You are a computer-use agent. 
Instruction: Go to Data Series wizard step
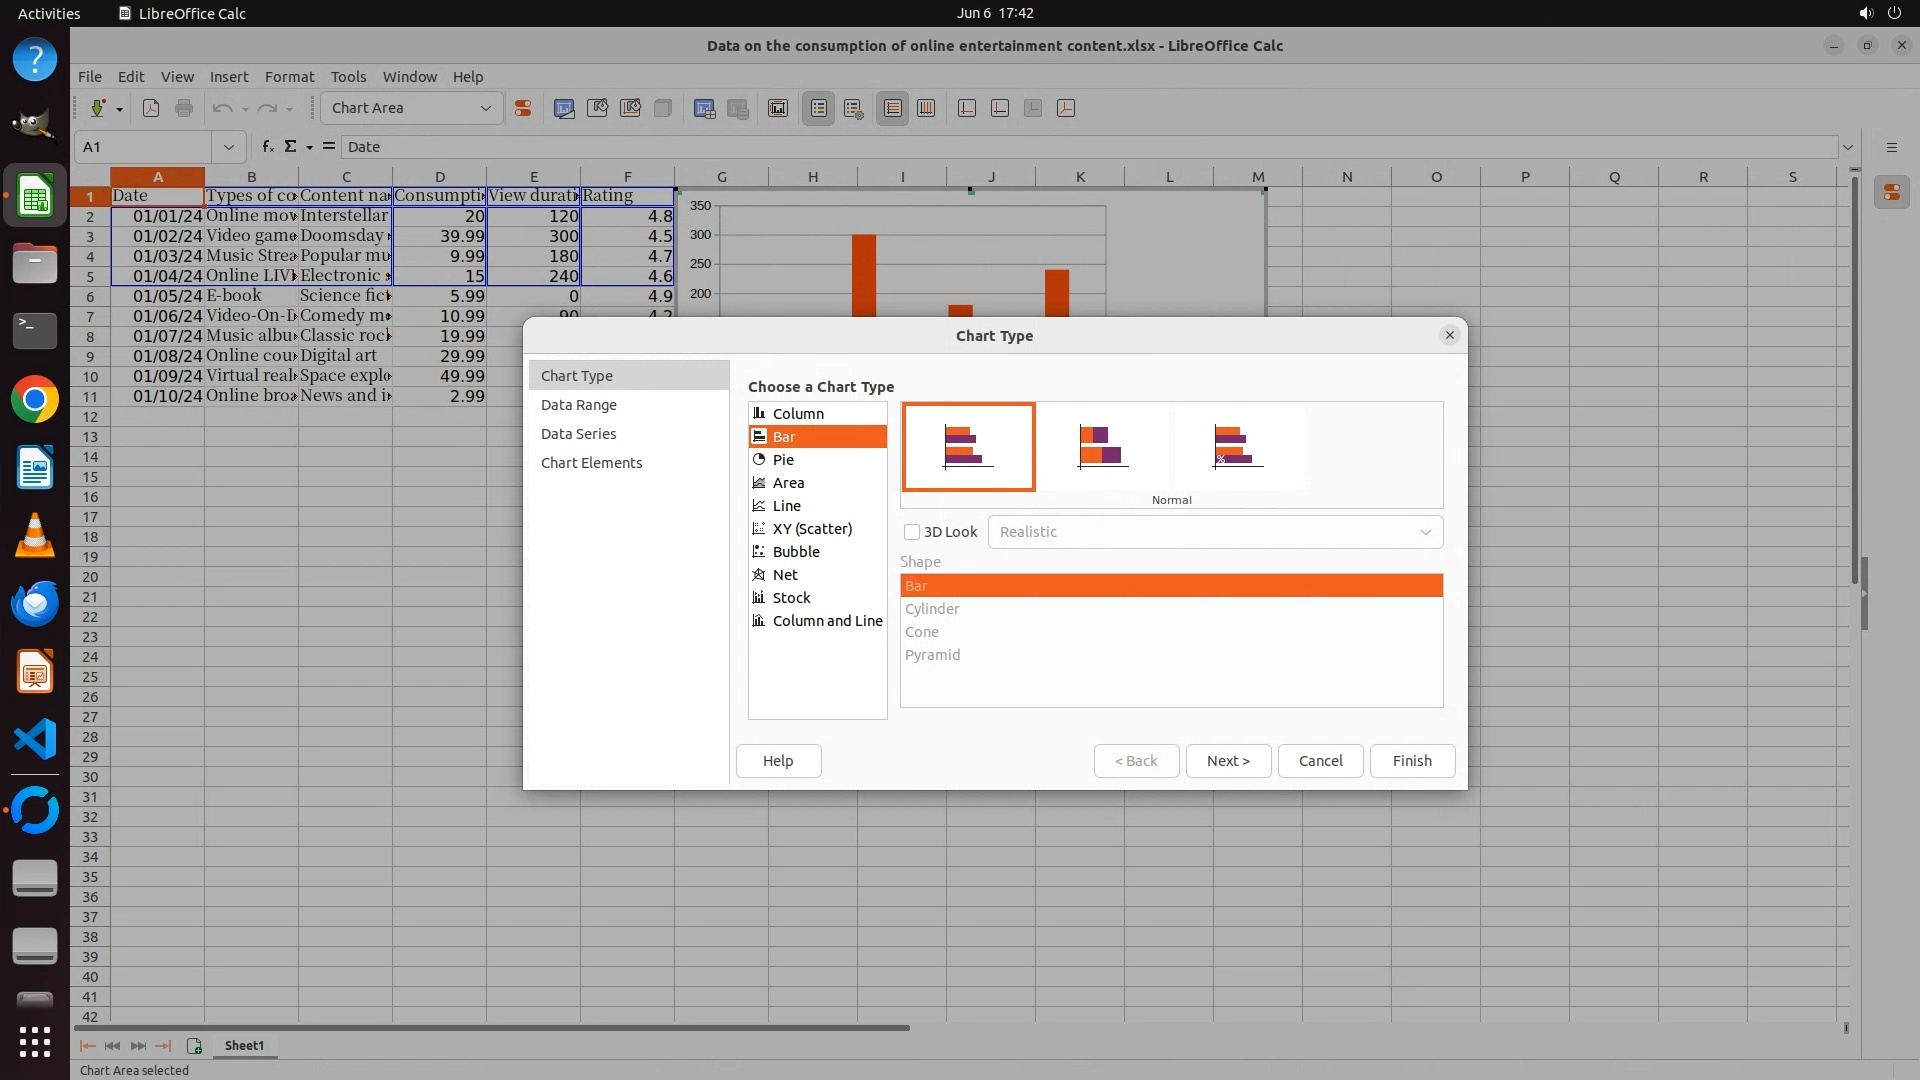[578, 434]
